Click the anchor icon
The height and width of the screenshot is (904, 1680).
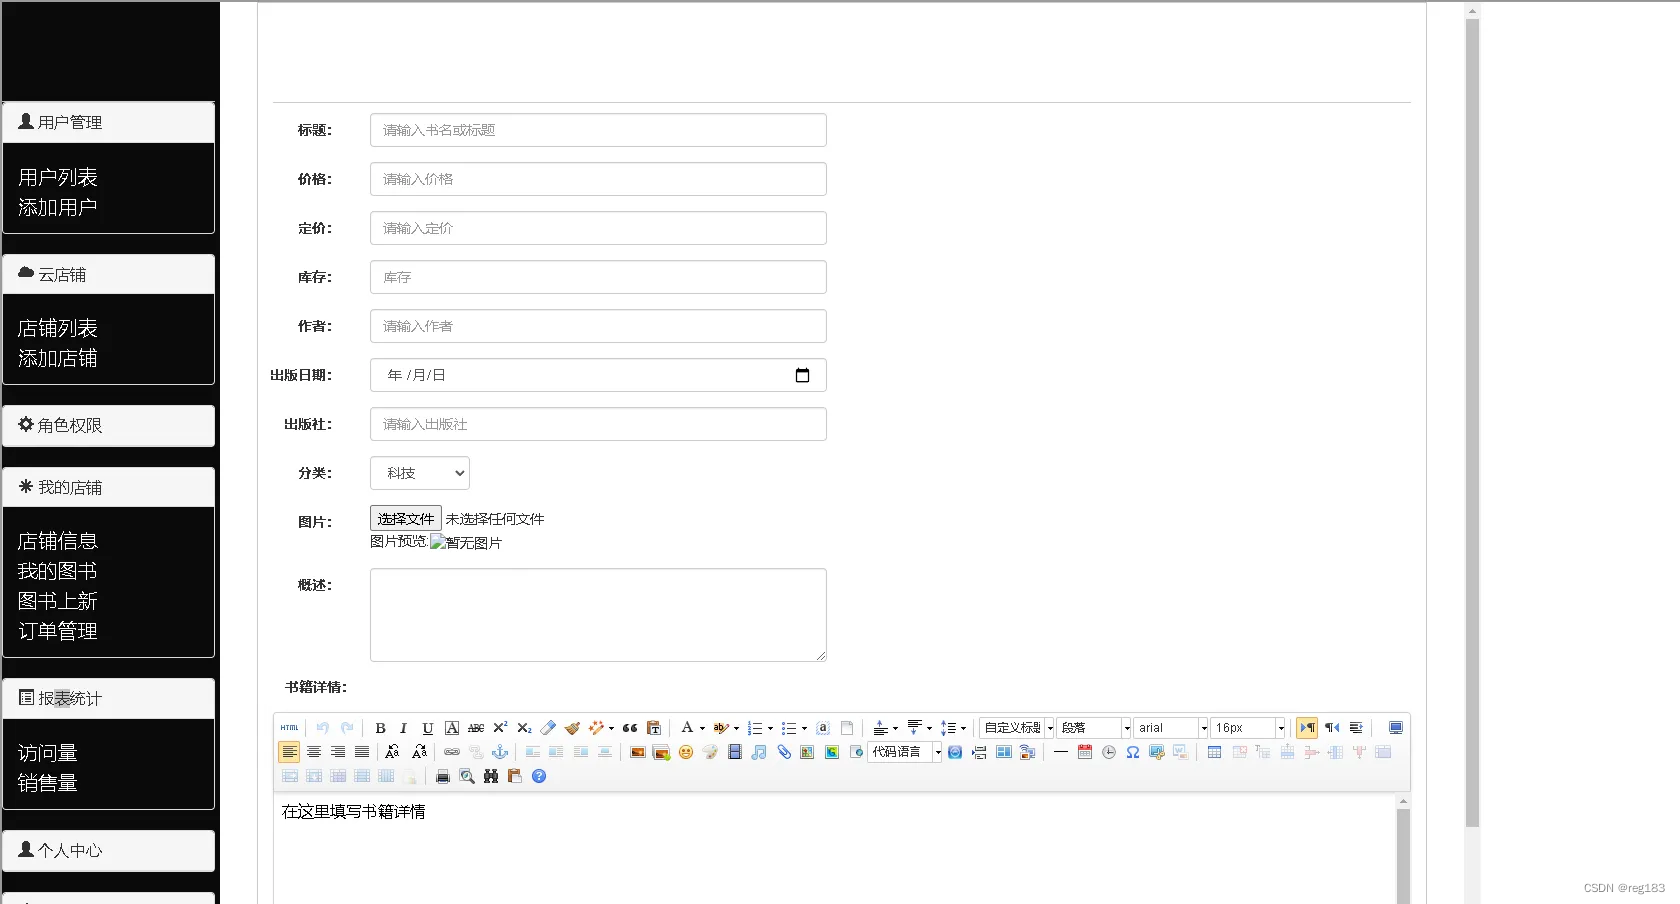[500, 752]
